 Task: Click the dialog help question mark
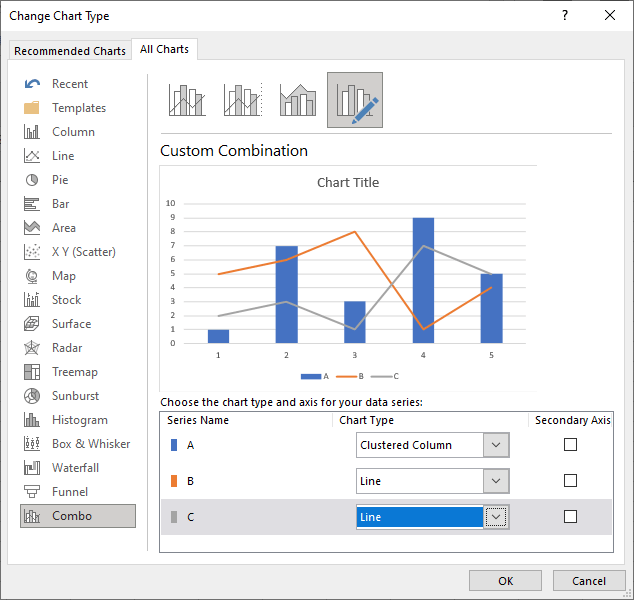click(x=565, y=15)
